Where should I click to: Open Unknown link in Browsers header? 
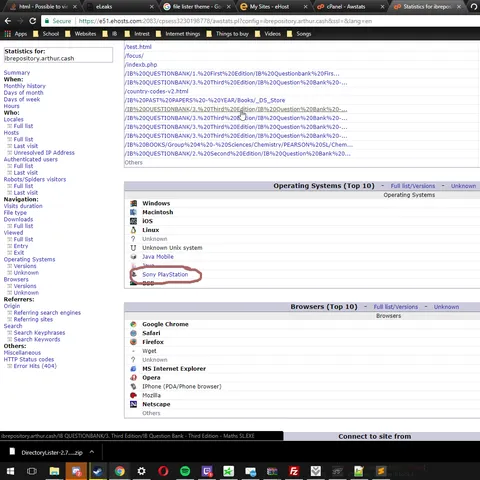[446, 307]
